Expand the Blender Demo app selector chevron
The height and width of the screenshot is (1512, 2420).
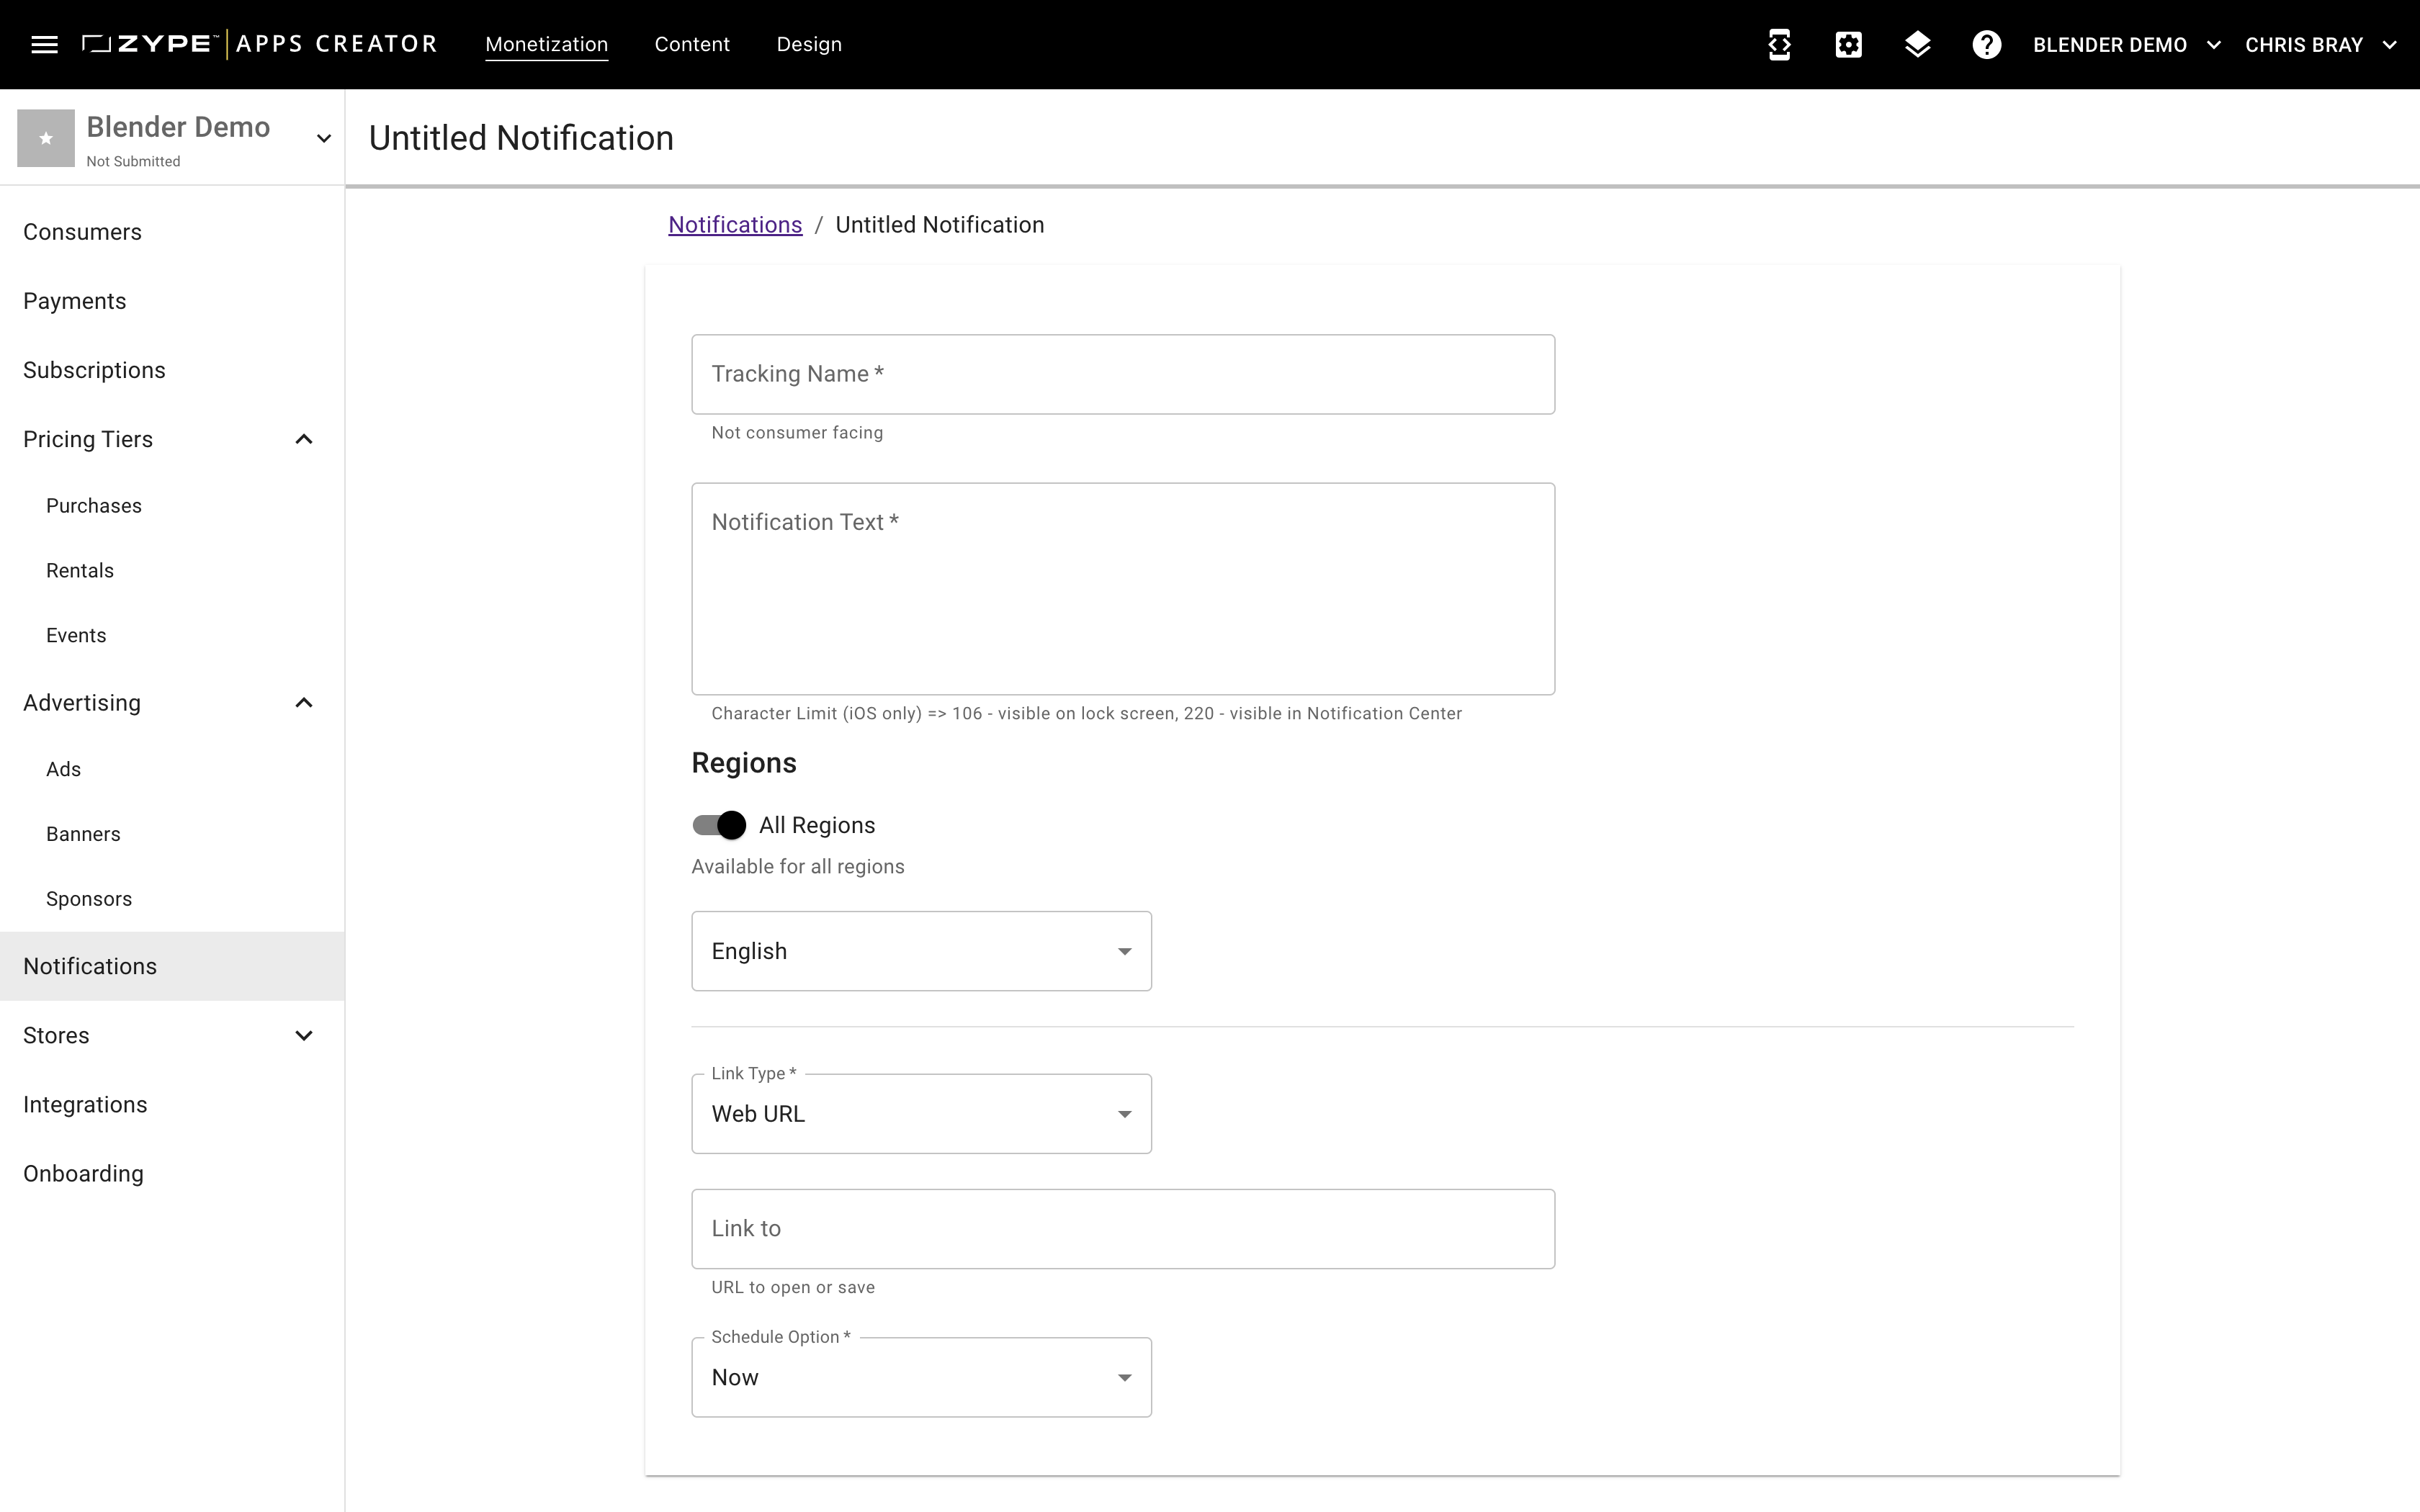point(323,138)
